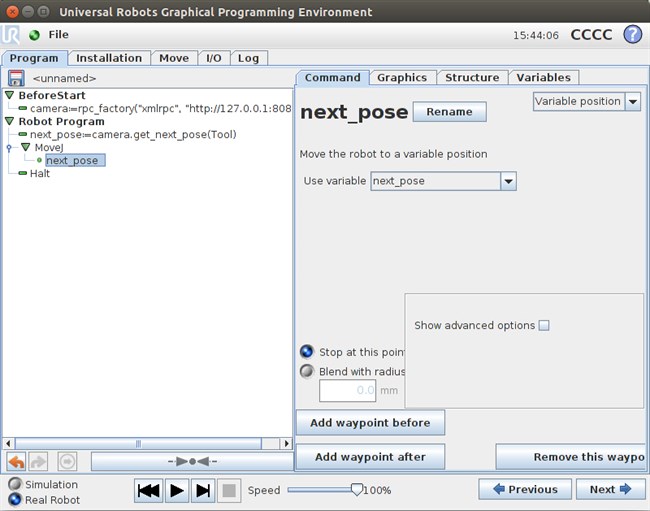Click scrollbar right arrow under program tree

pos(286,443)
